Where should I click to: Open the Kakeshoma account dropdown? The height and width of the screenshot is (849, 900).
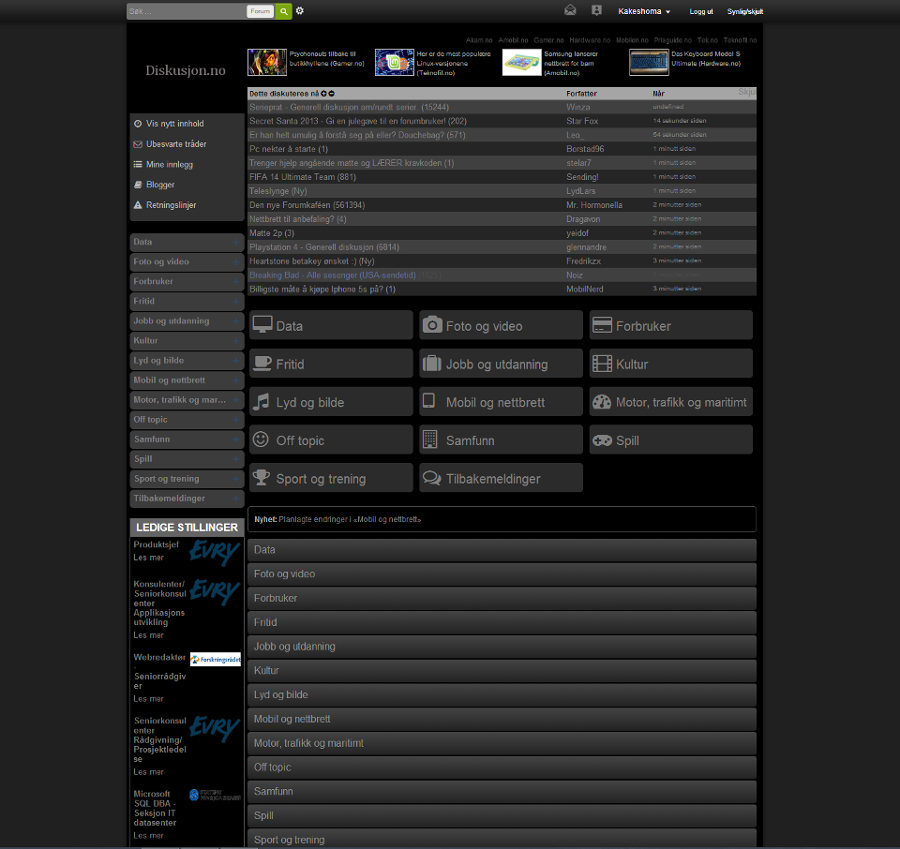[647, 10]
